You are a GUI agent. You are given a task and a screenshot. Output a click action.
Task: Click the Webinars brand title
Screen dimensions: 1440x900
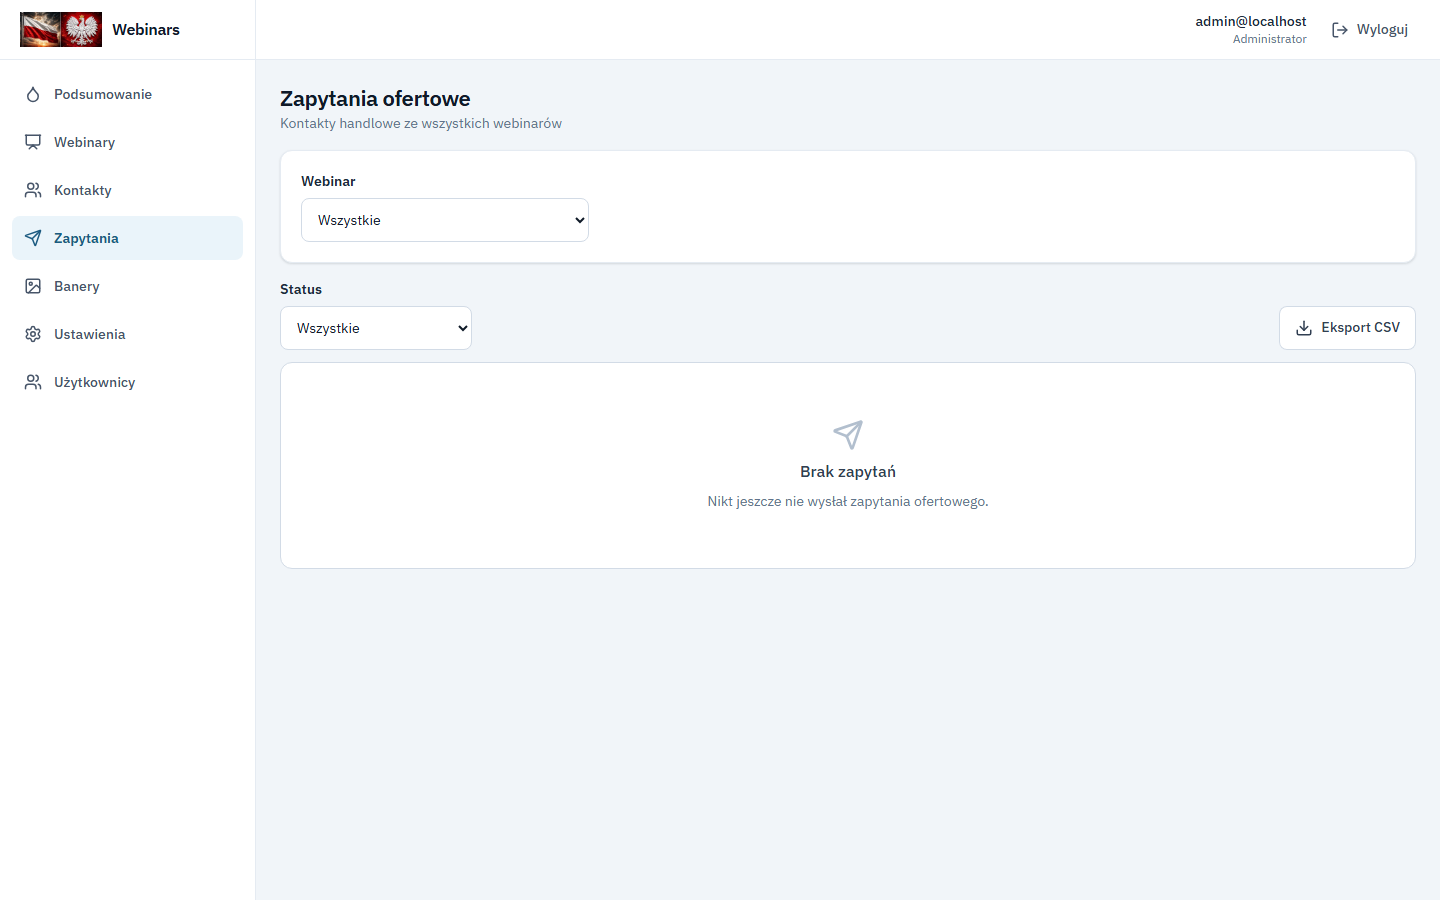[146, 30]
